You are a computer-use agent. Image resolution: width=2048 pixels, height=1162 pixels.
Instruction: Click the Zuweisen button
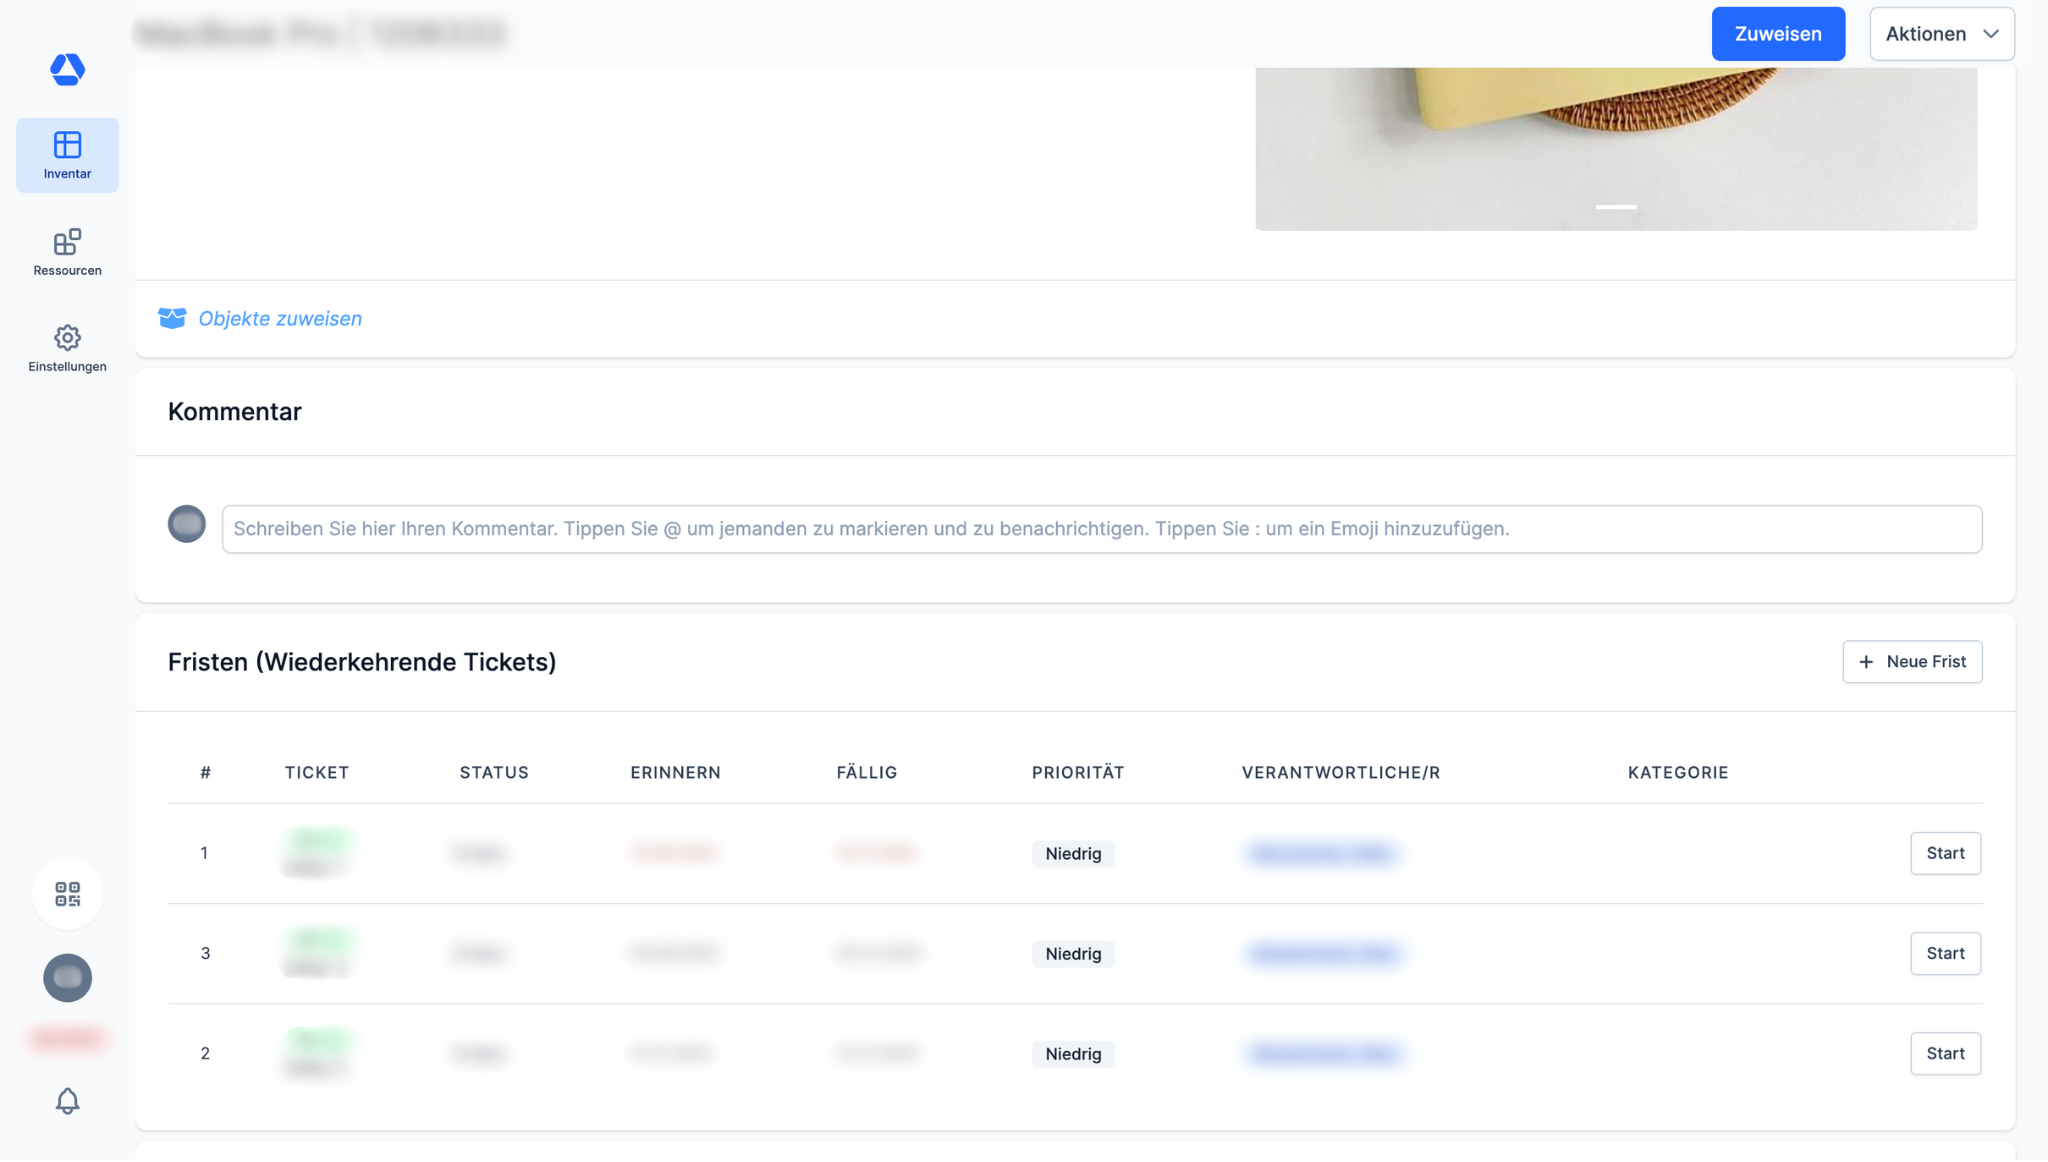click(x=1777, y=34)
